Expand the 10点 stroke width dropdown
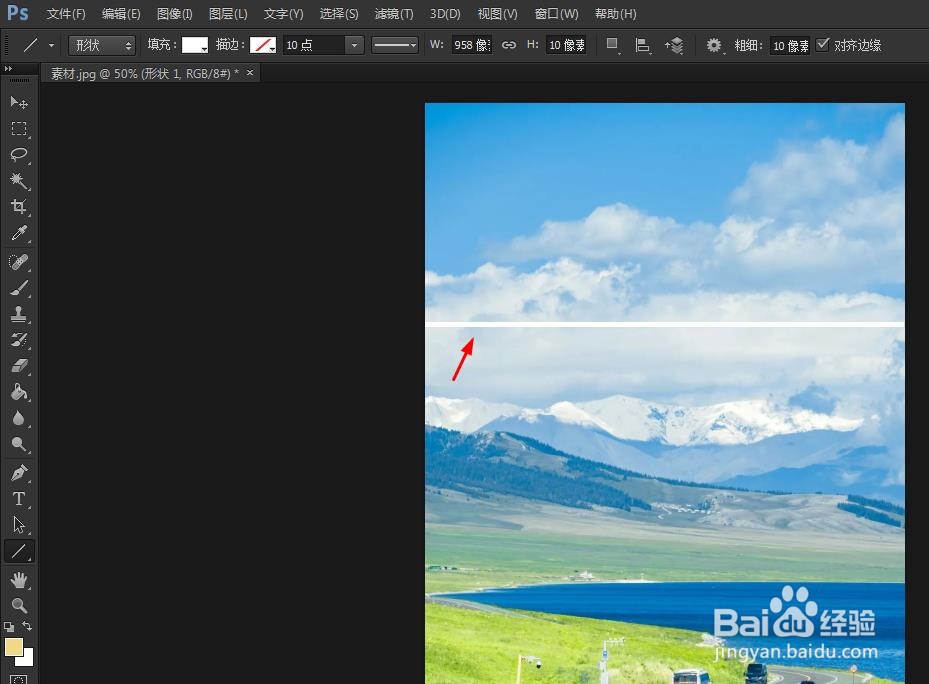The height and width of the screenshot is (684, 929). [x=354, y=44]
